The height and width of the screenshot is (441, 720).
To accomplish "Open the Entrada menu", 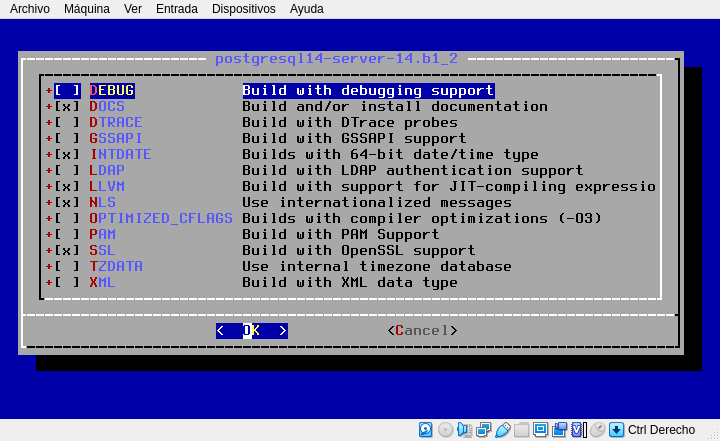I will [177, 9].
